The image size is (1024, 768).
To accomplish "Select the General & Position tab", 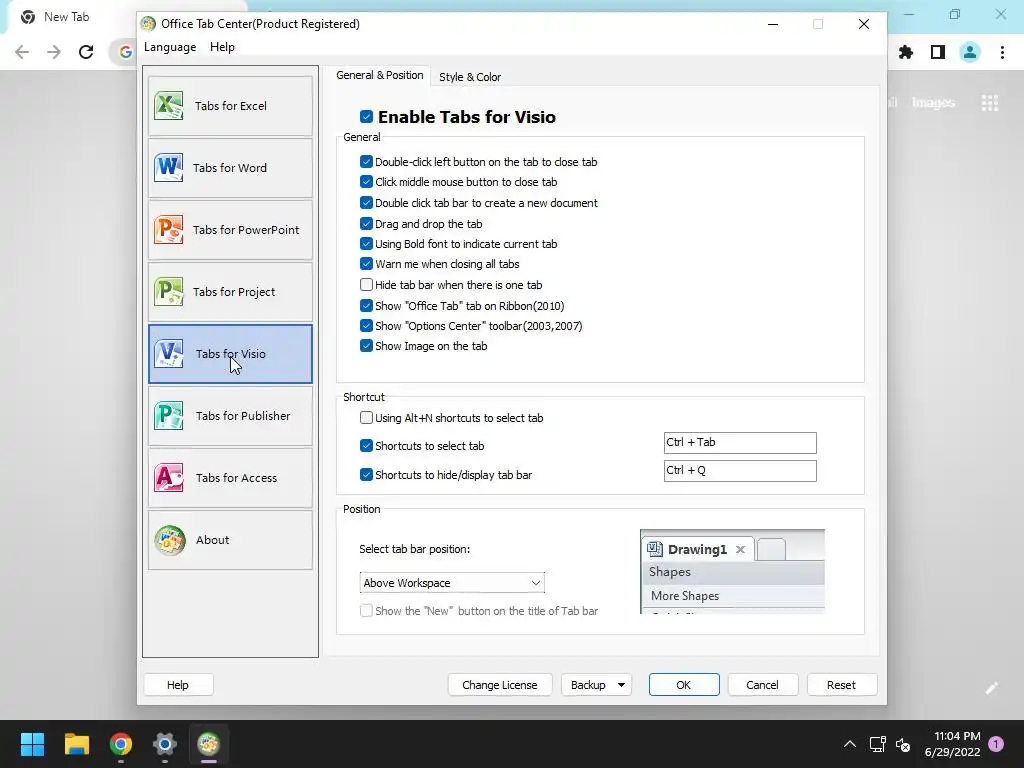I will tap(379, 75).
